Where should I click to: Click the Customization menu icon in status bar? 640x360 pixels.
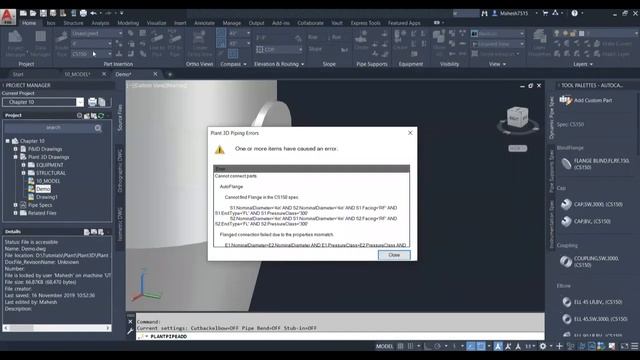pos(635,346)
